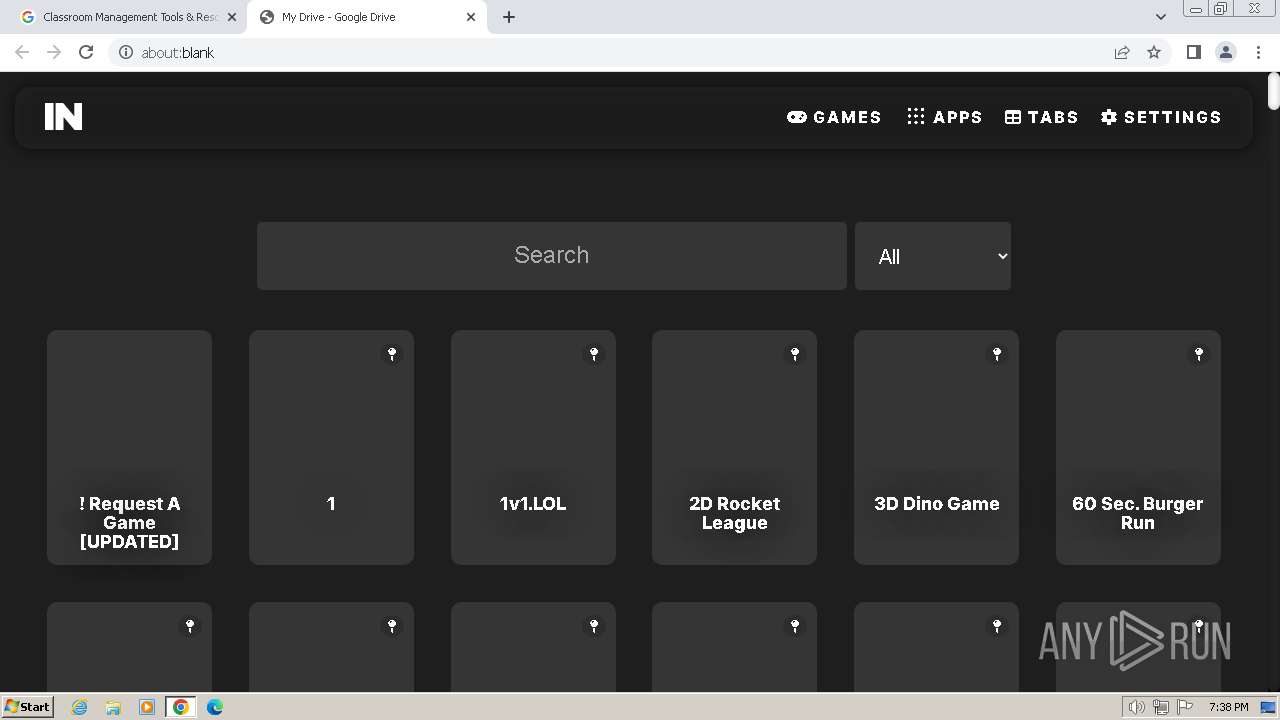Open the SETTINGS page
1280x720 pixels.
(1161, 117)
